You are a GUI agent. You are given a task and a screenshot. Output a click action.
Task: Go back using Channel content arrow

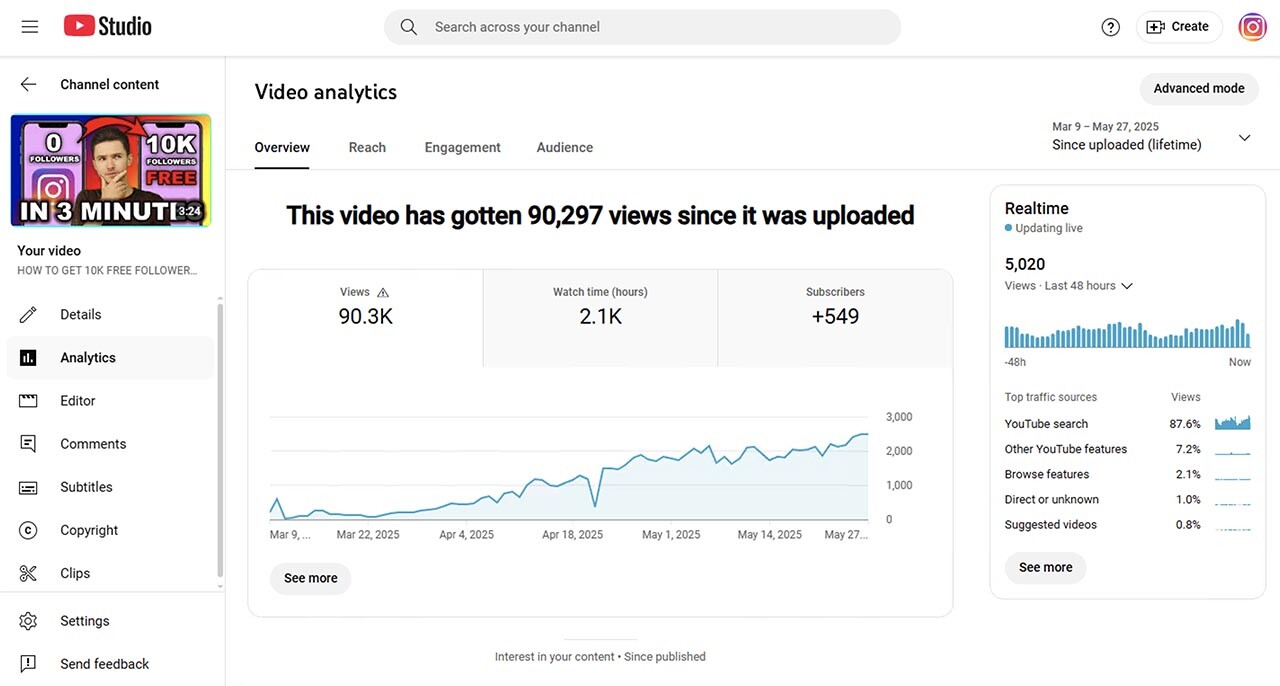coord(28,85)
